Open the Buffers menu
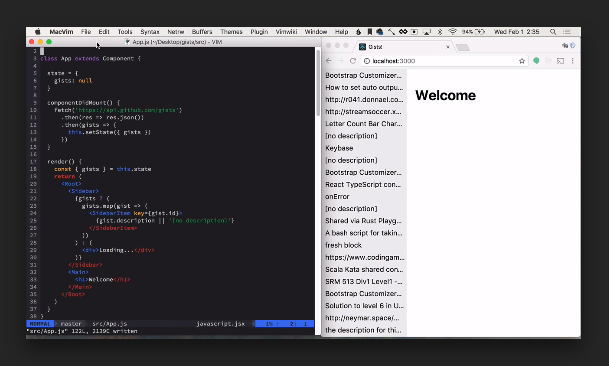Screen dimensions: 609x366 point(202,32)
